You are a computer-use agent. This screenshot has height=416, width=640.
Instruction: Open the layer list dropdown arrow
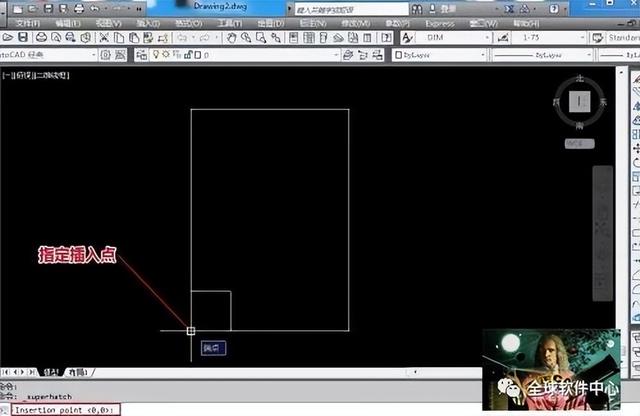(x=336, y=55)
